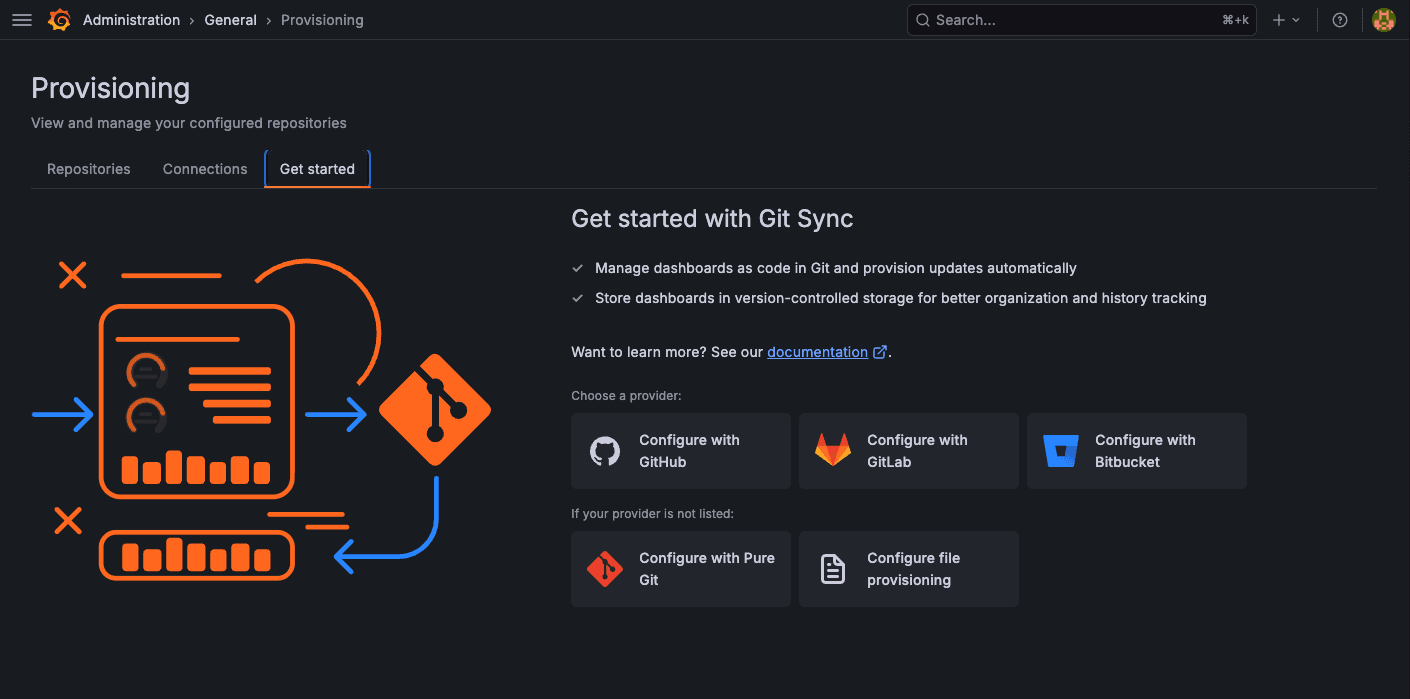Click the General breadcrumb item
The height and width of the screenshot is (699, 1410).
click(230, 19)
